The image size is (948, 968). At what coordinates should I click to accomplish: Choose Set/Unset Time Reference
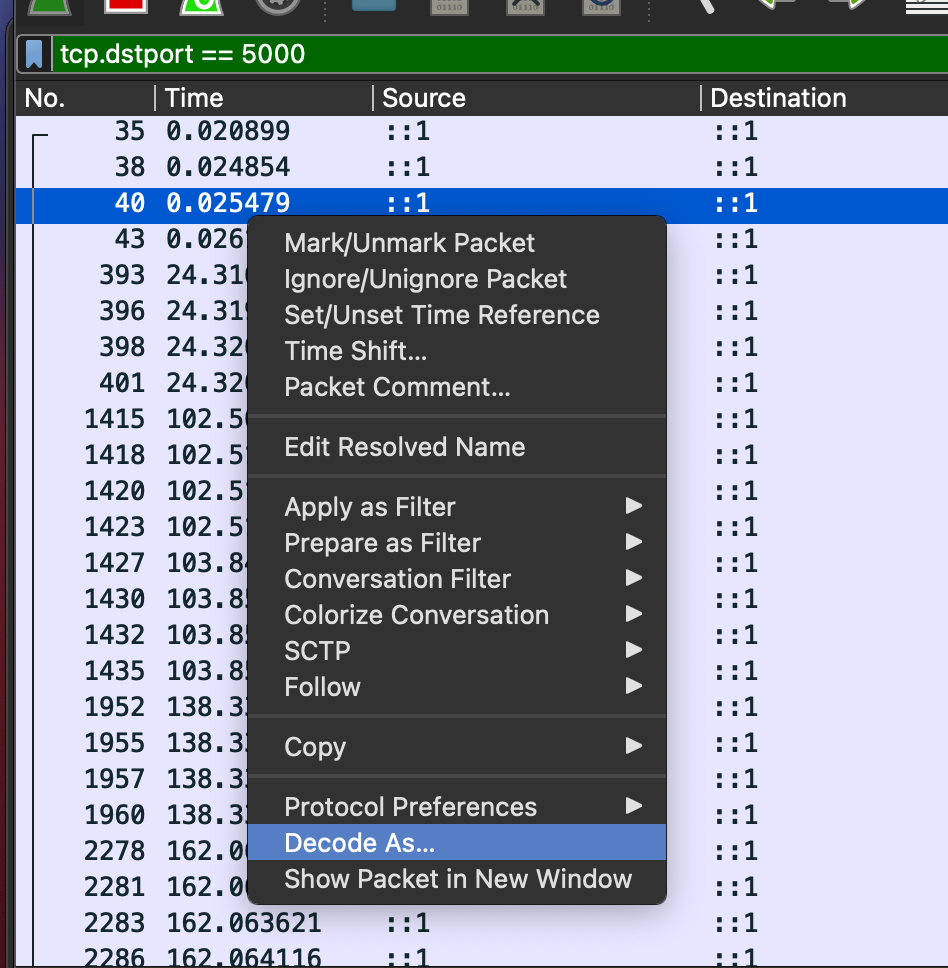[x=442, y=315]
